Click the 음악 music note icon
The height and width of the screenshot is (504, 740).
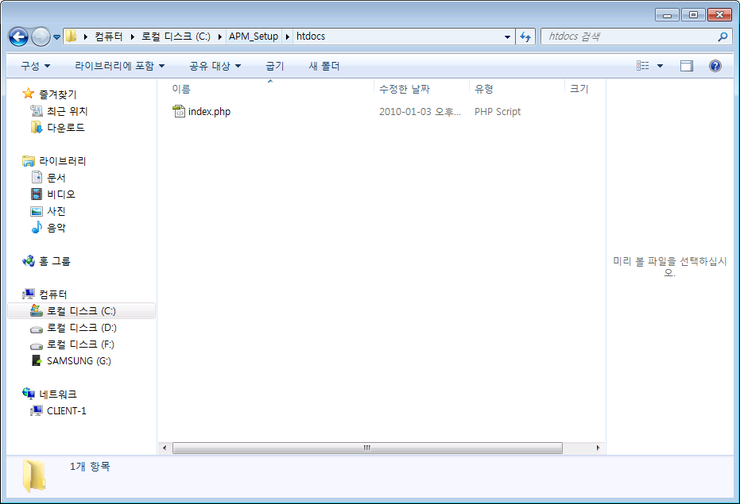click(x=36, y=227)
